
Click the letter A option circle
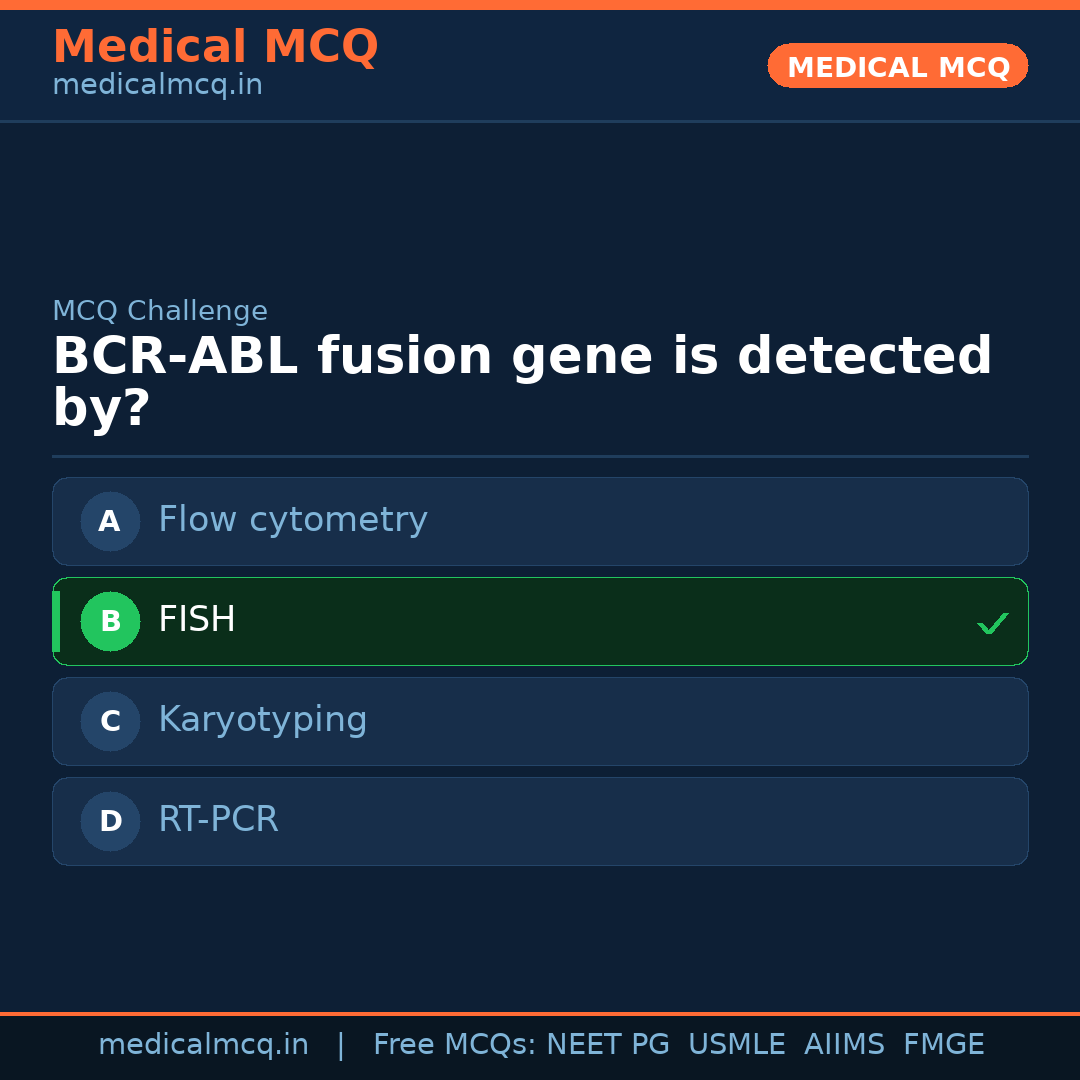pyautogui.click(x=110, y=521)
